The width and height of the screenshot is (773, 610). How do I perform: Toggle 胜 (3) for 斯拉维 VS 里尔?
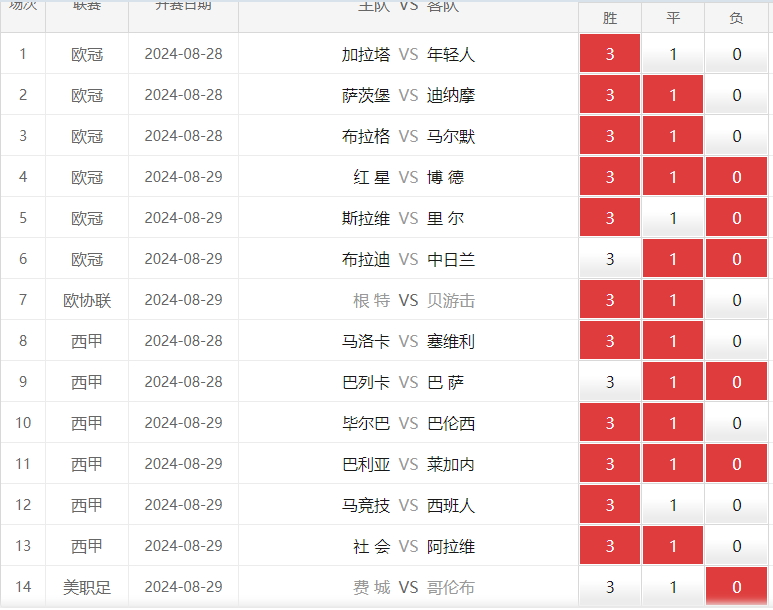coord(610,217)
